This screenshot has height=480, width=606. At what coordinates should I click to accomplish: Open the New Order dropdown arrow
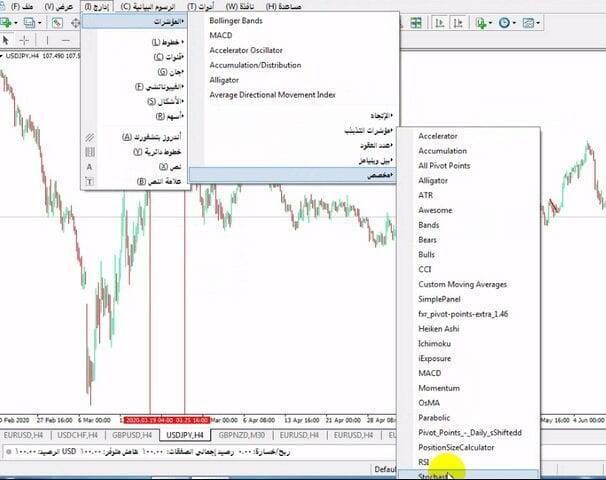(x=16, y=23)
